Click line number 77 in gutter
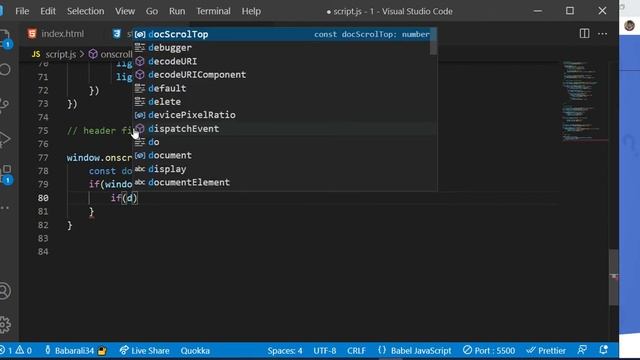Screen dimensions: 640x360 [43, 158]
